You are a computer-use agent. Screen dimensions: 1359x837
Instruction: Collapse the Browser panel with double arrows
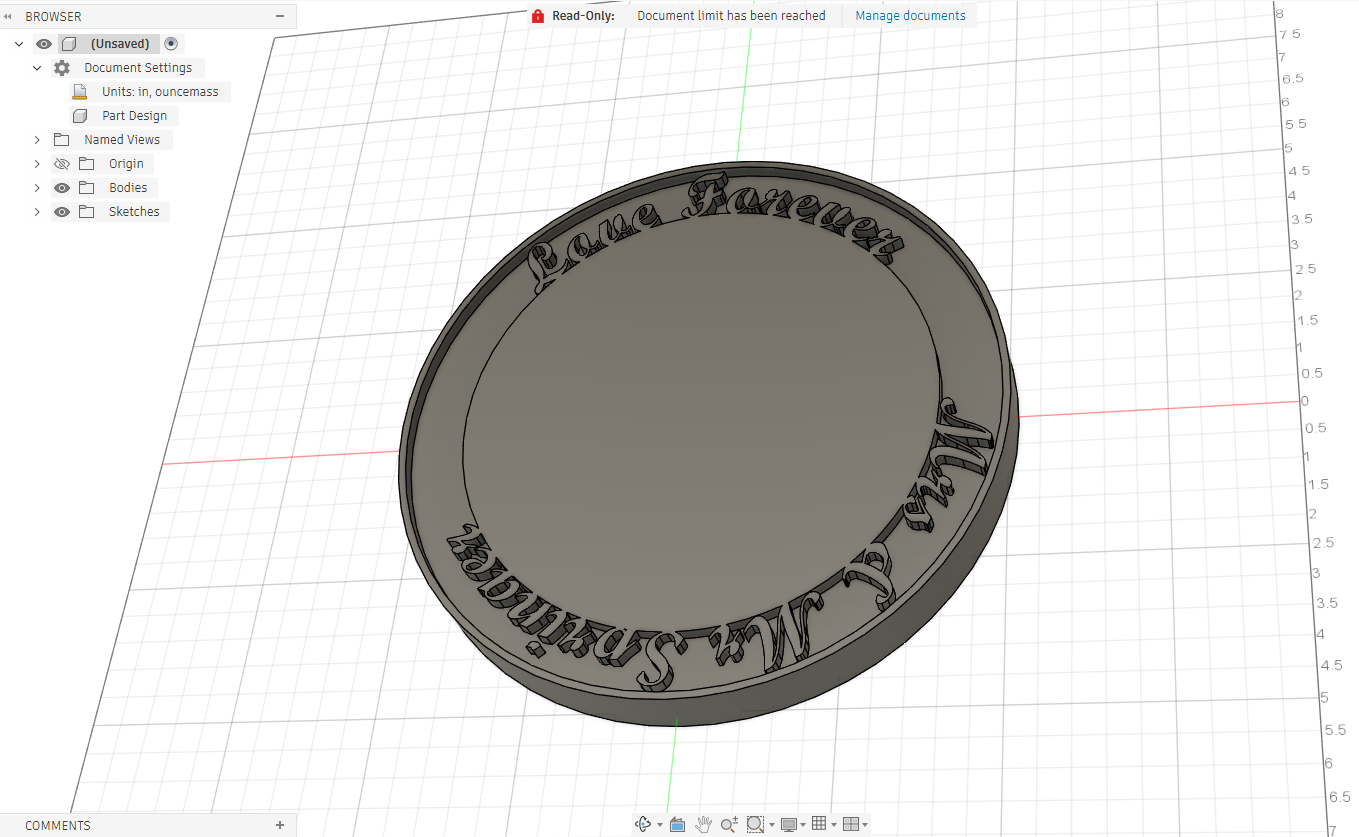click(x=8, y=17)
